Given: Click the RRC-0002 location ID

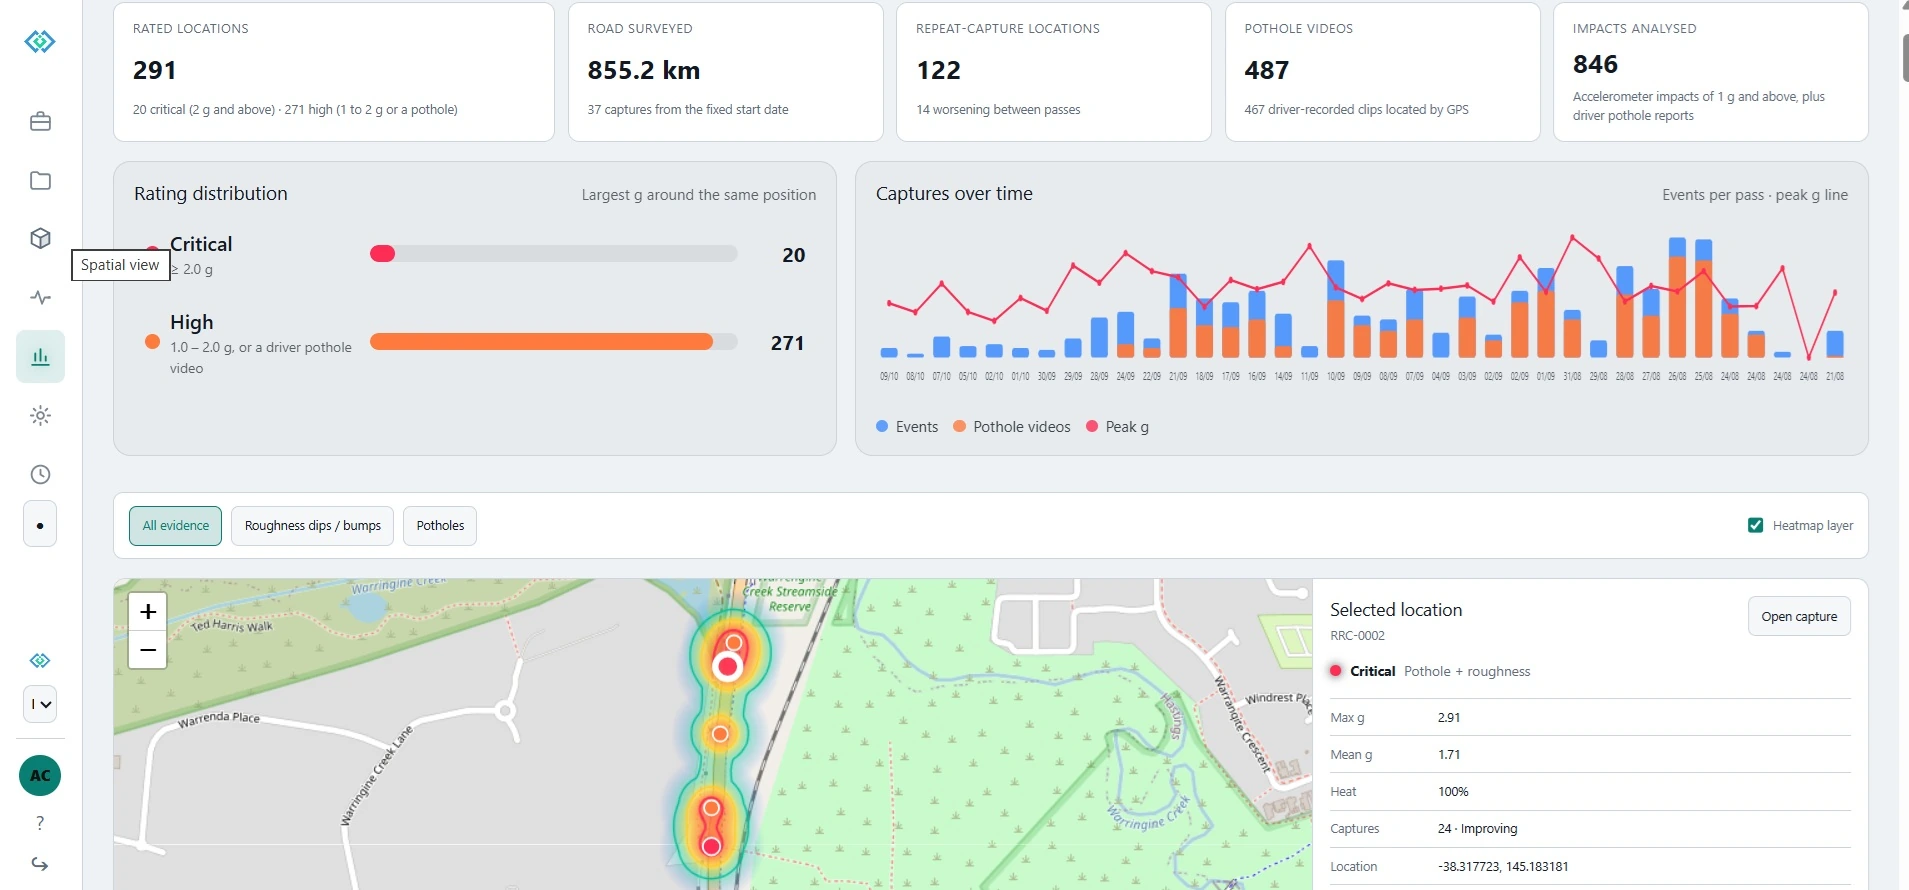Looking at the screenshot, I should tap(1357, 636).
